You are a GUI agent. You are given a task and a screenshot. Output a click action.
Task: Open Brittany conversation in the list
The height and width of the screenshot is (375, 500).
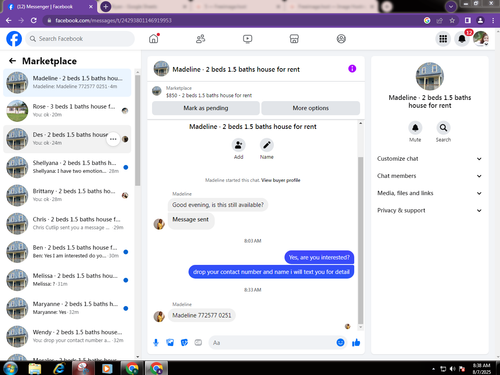pos(67,195)
